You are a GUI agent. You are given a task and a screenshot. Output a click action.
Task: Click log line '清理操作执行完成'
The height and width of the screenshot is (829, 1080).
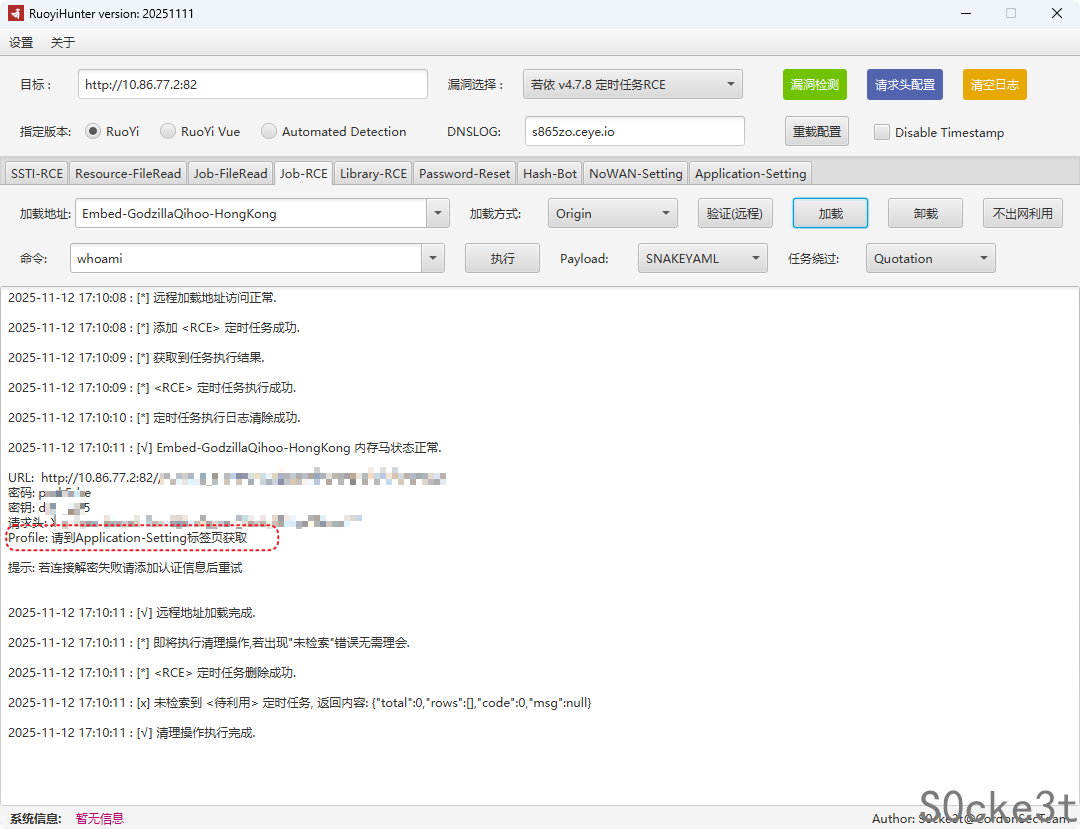pyautogui.click(x=132, y=733)
